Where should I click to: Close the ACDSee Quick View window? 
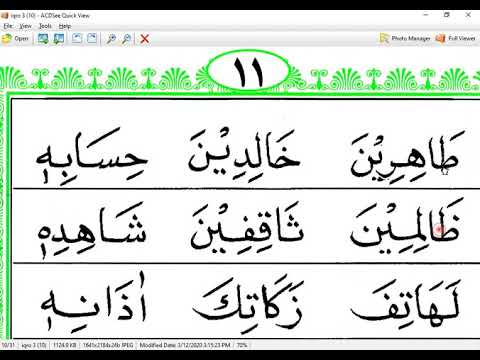point(468,15)
